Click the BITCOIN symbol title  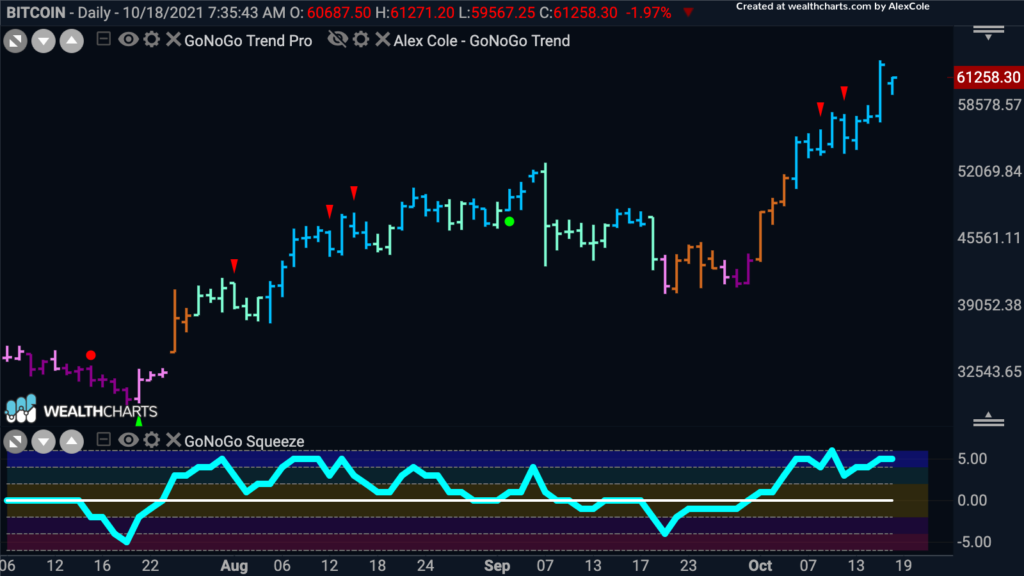(36, 13)
